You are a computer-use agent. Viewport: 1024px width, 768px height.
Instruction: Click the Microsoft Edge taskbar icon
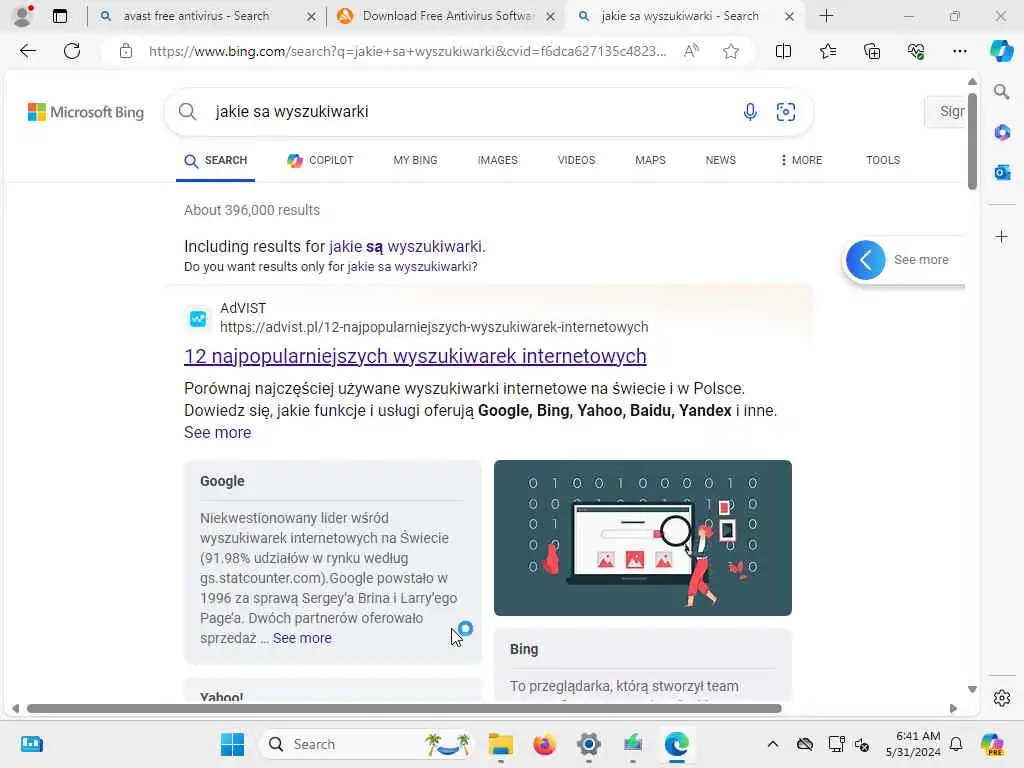coord(677,744)
